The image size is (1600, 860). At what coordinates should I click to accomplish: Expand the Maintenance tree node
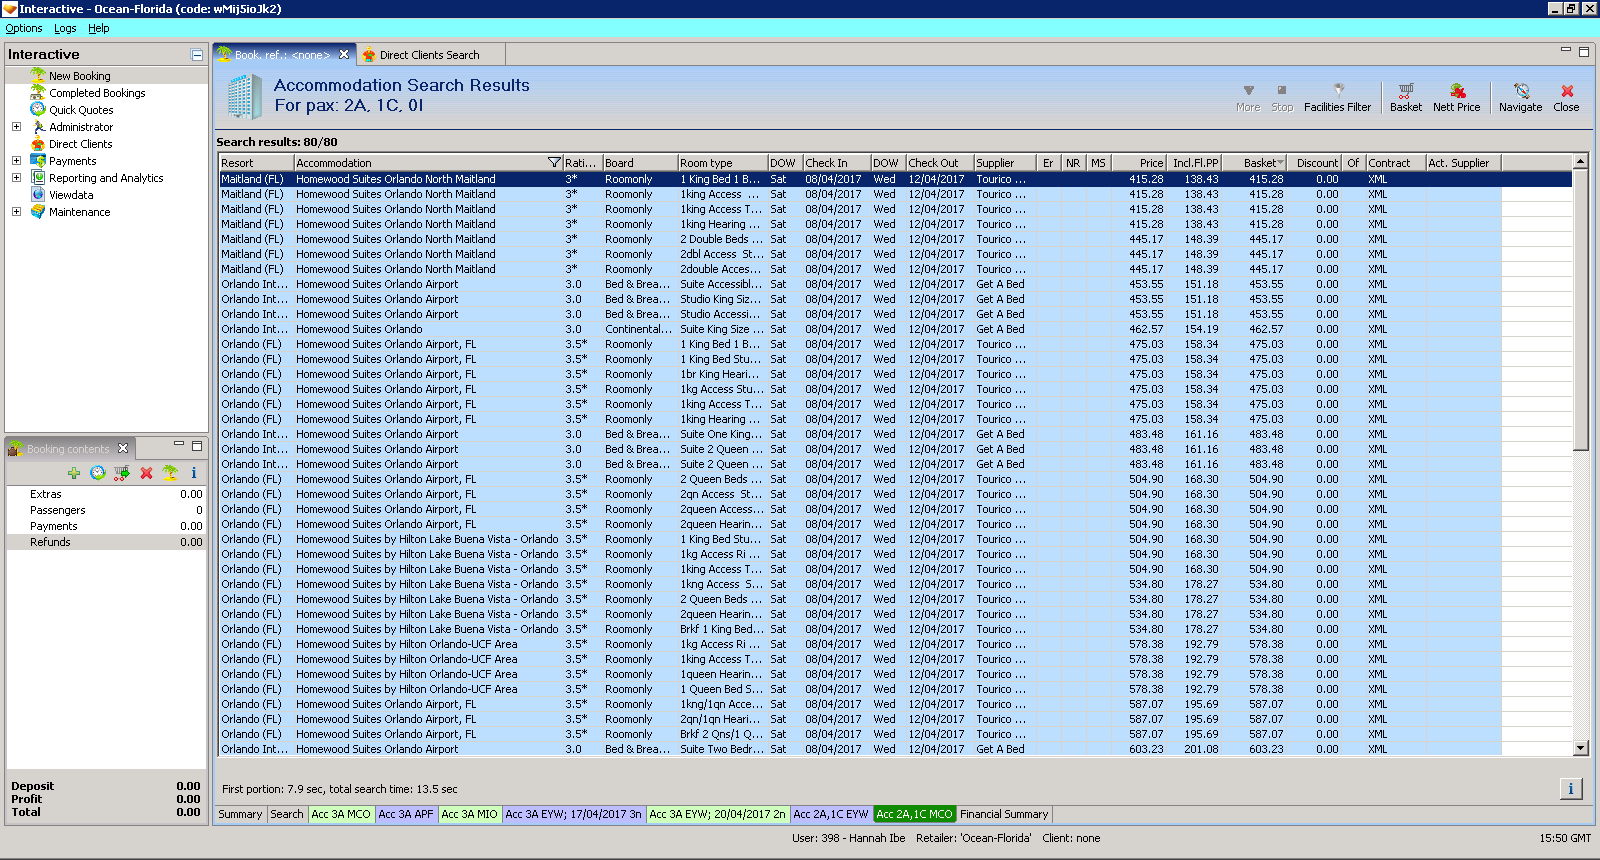click(x=16, y=212)
